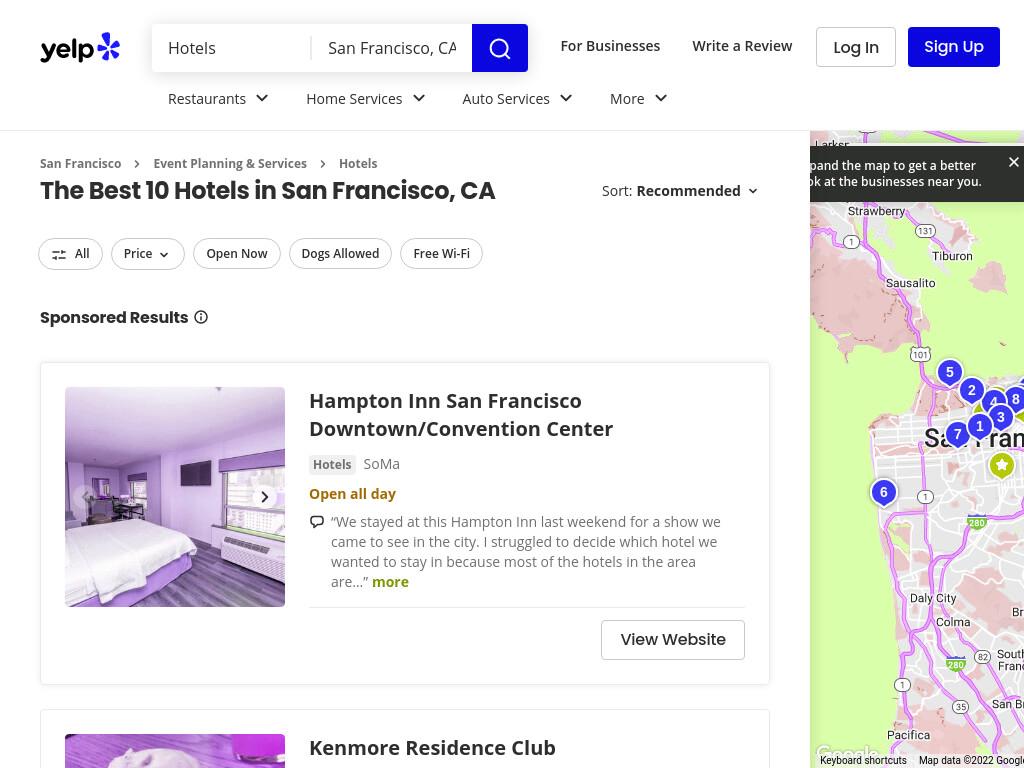
Task: Select map marker number 1
Action: (979, 427)
